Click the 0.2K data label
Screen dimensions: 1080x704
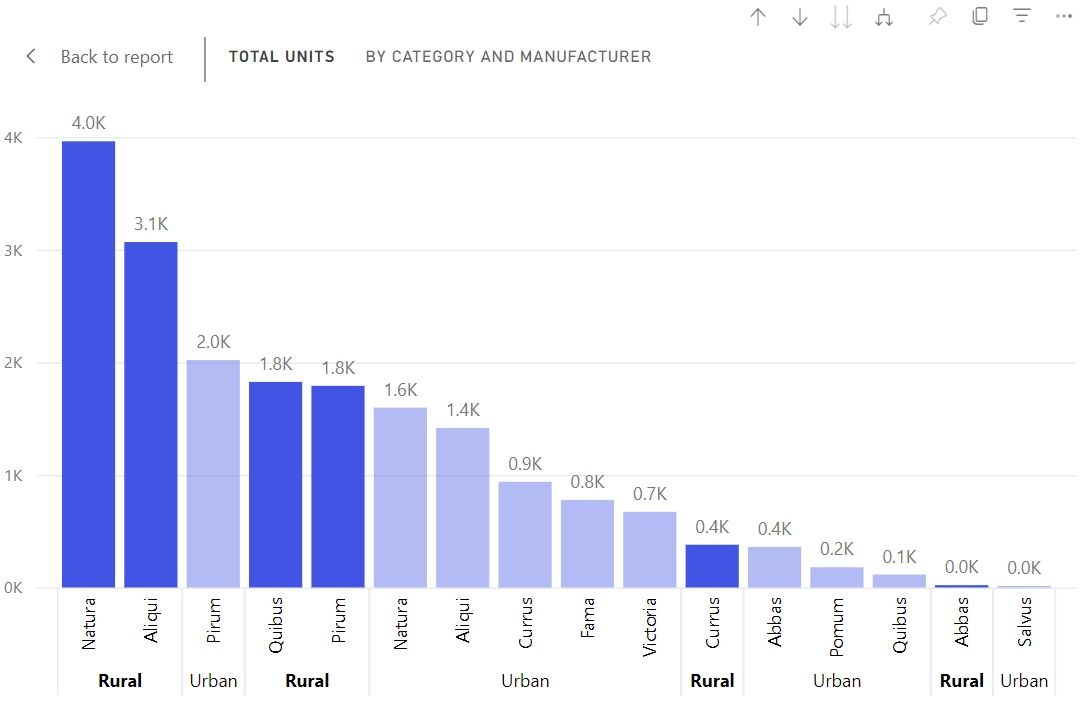pyautogui.click(x=837, y=549)
